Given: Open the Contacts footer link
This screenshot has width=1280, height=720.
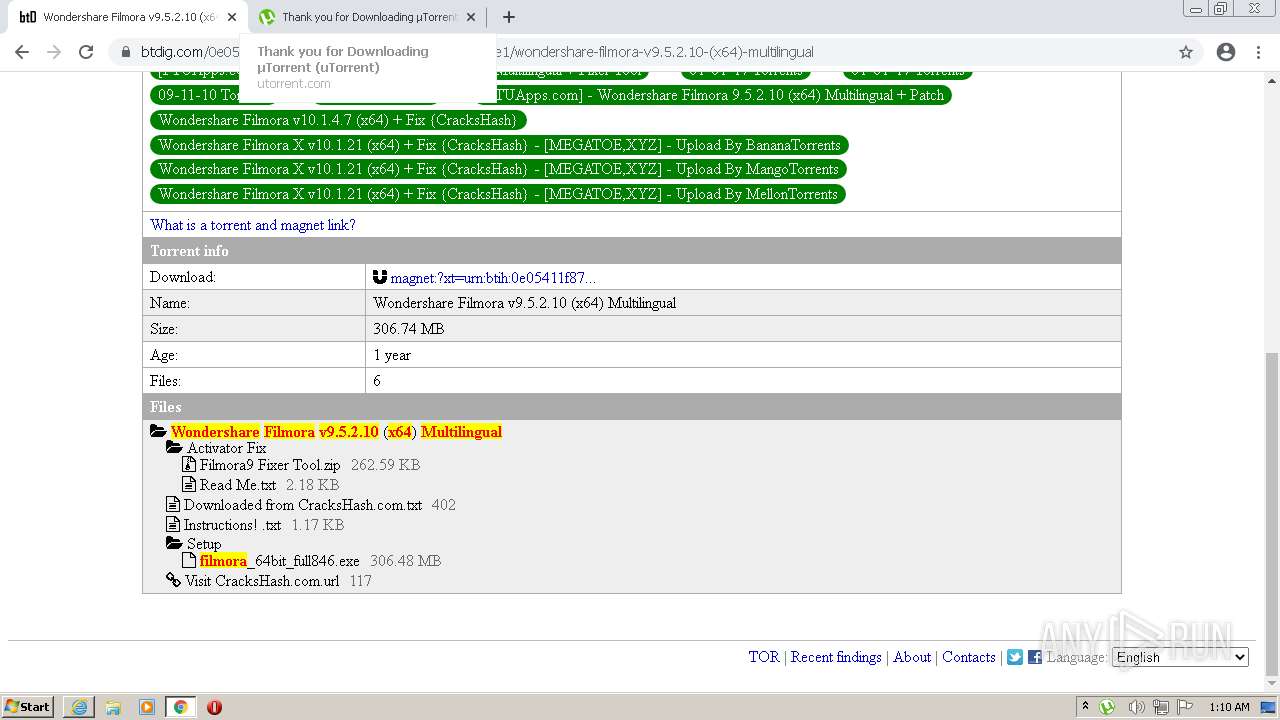Looking at the screenshot, I should [x=969, y=657].
